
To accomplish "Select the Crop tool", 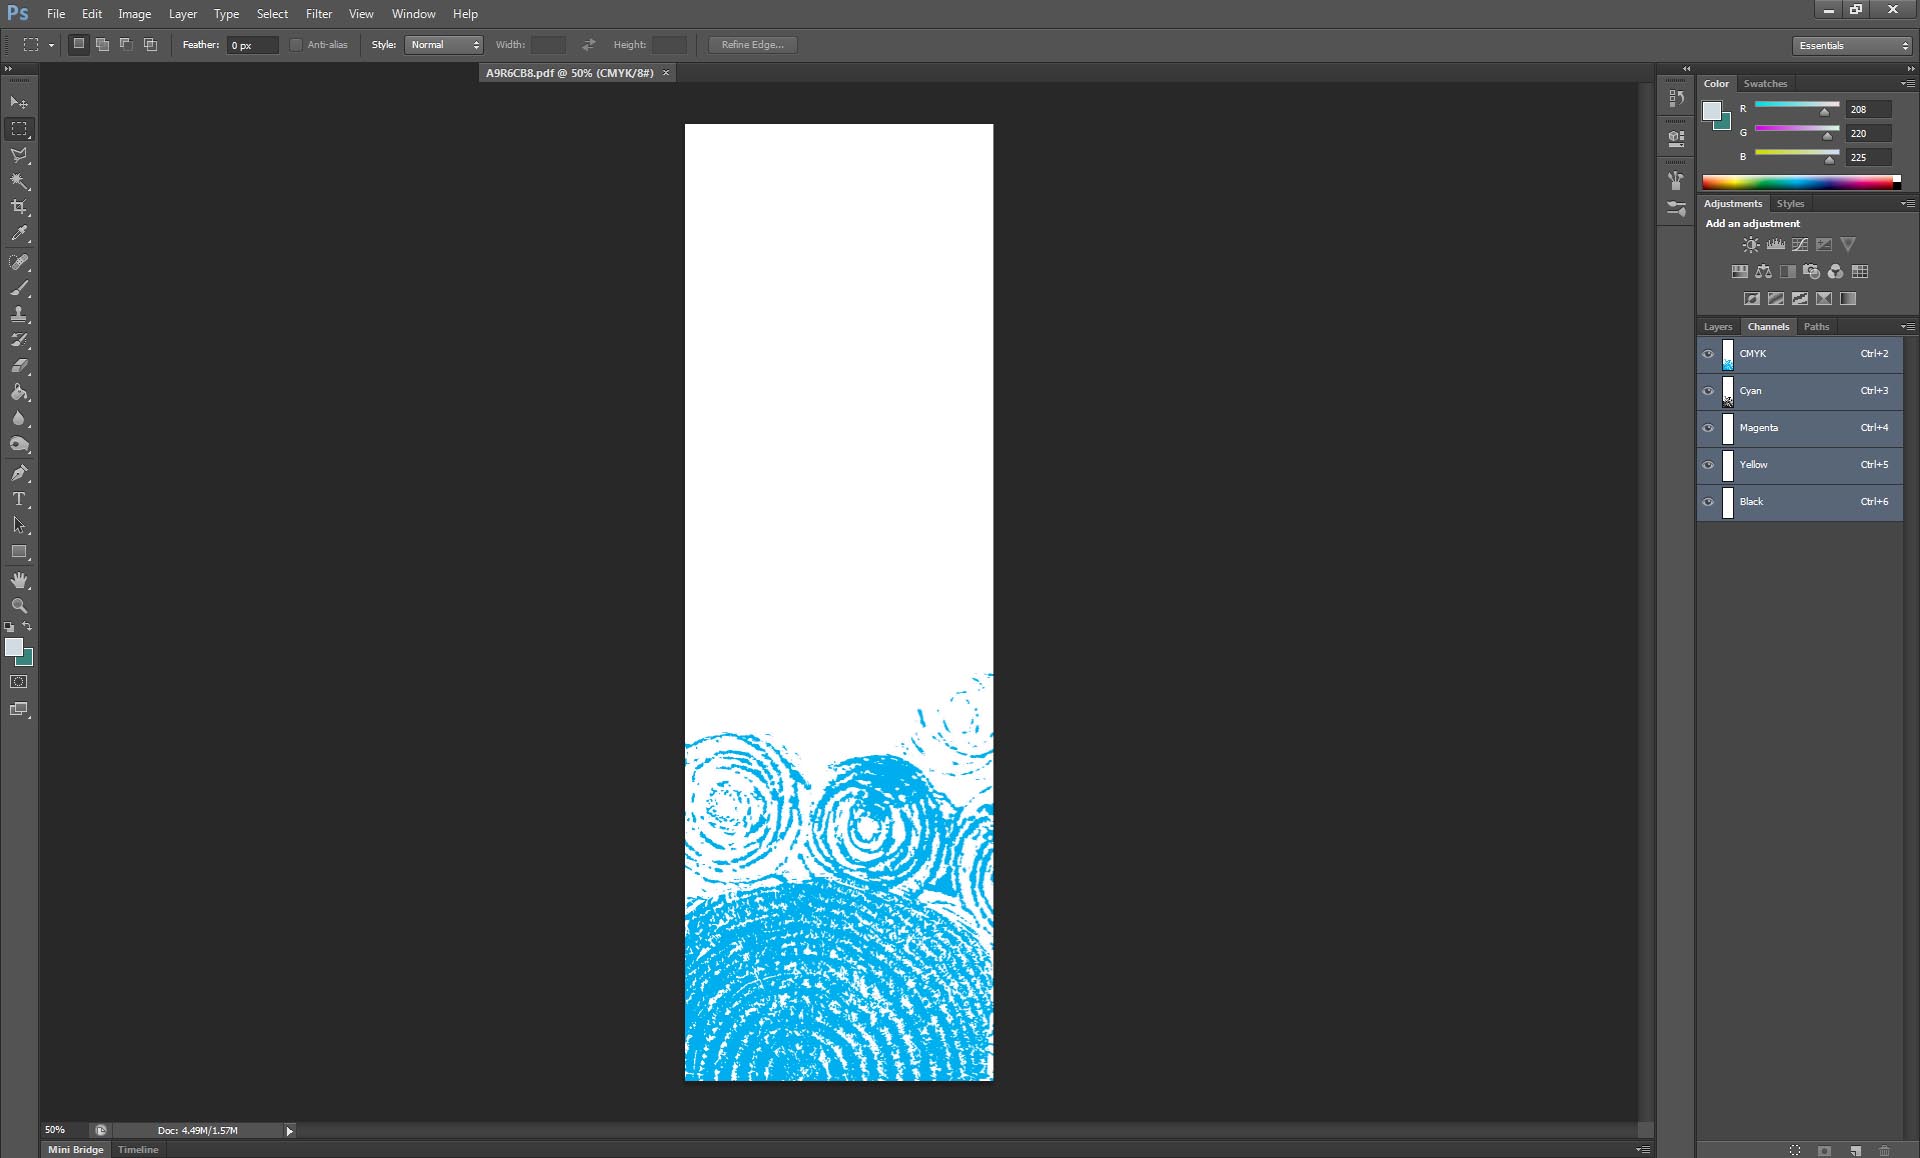I will click(19, 207).
